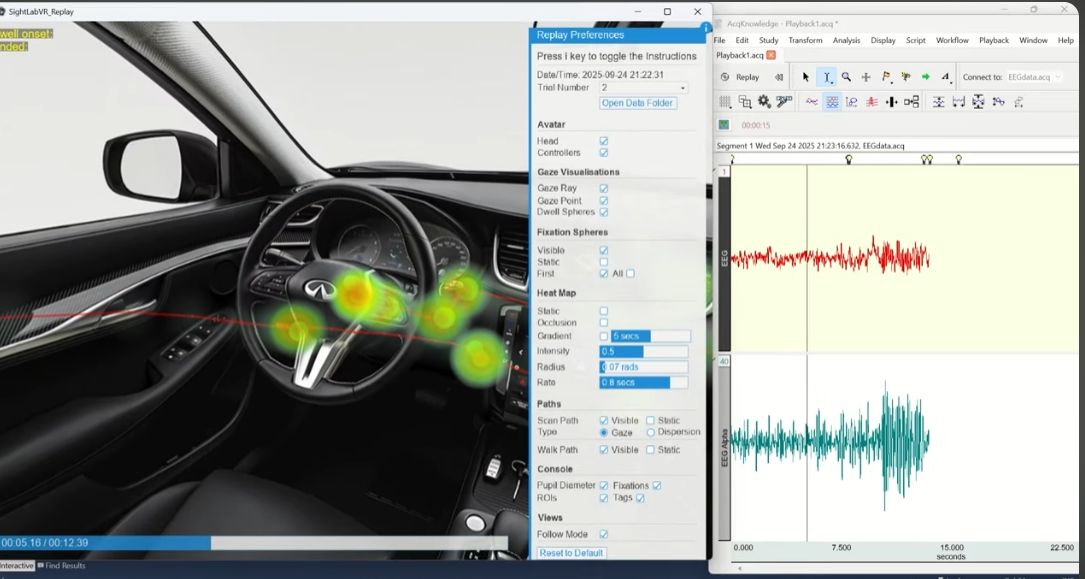Toggle the Follow Mode checkbox
1085x579 pixels.
pos(603,535)
